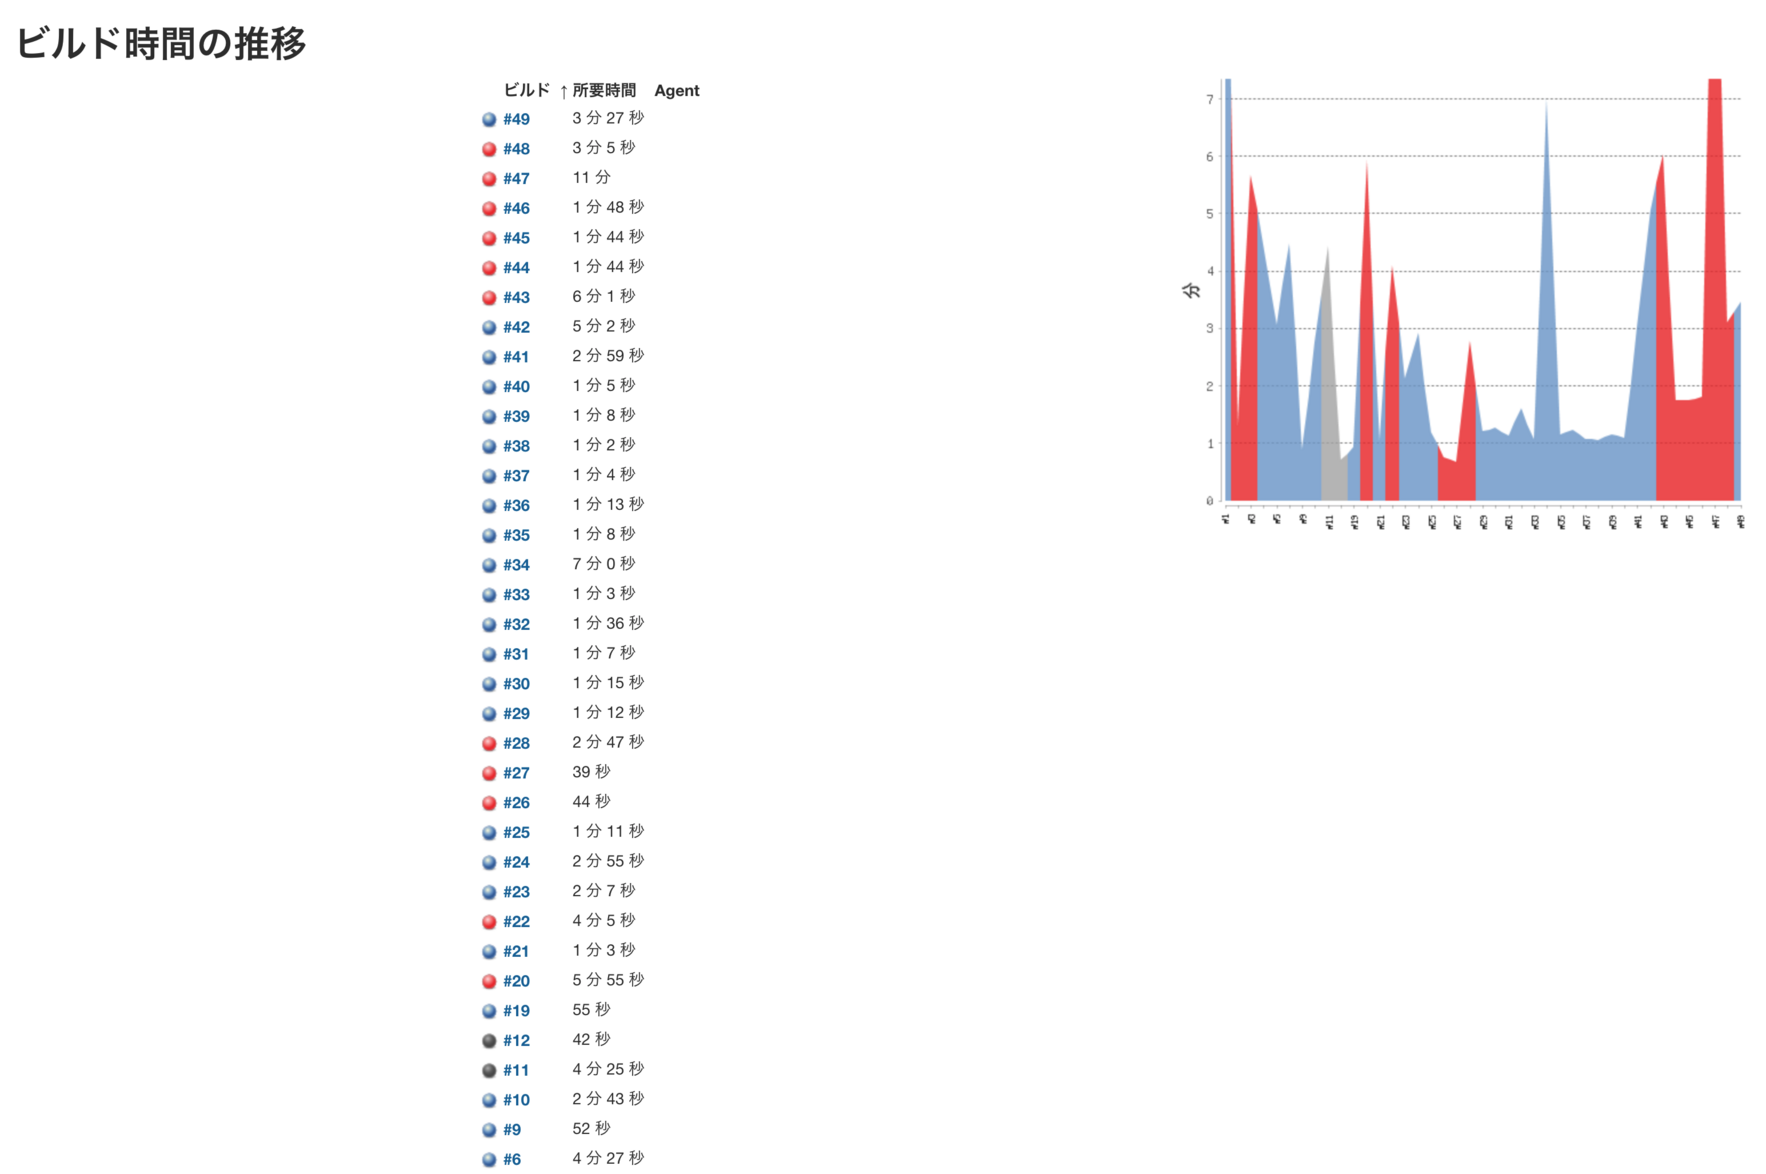1766x1174 pixels.
Task: Click the red failure ball beside build #47
Action: point(489,179)
